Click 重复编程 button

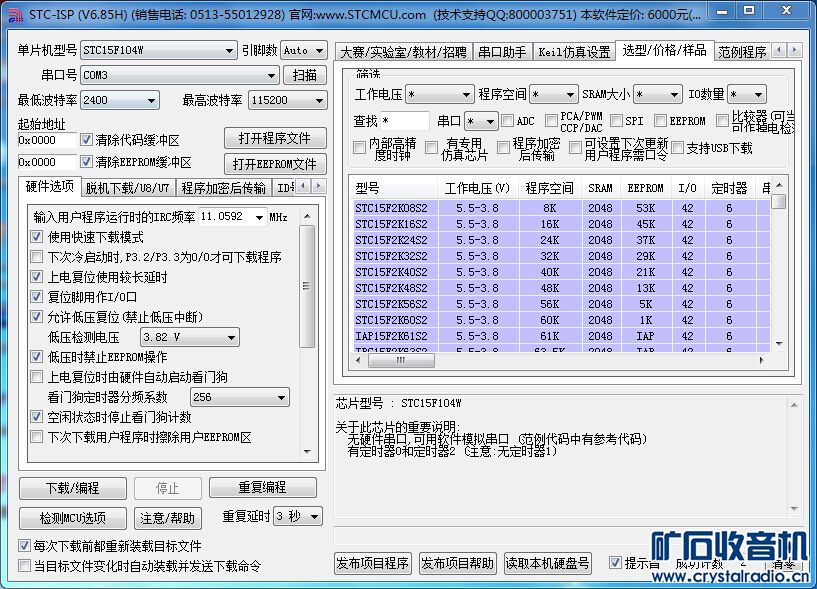pyautogui.click(x=263, y=487)
